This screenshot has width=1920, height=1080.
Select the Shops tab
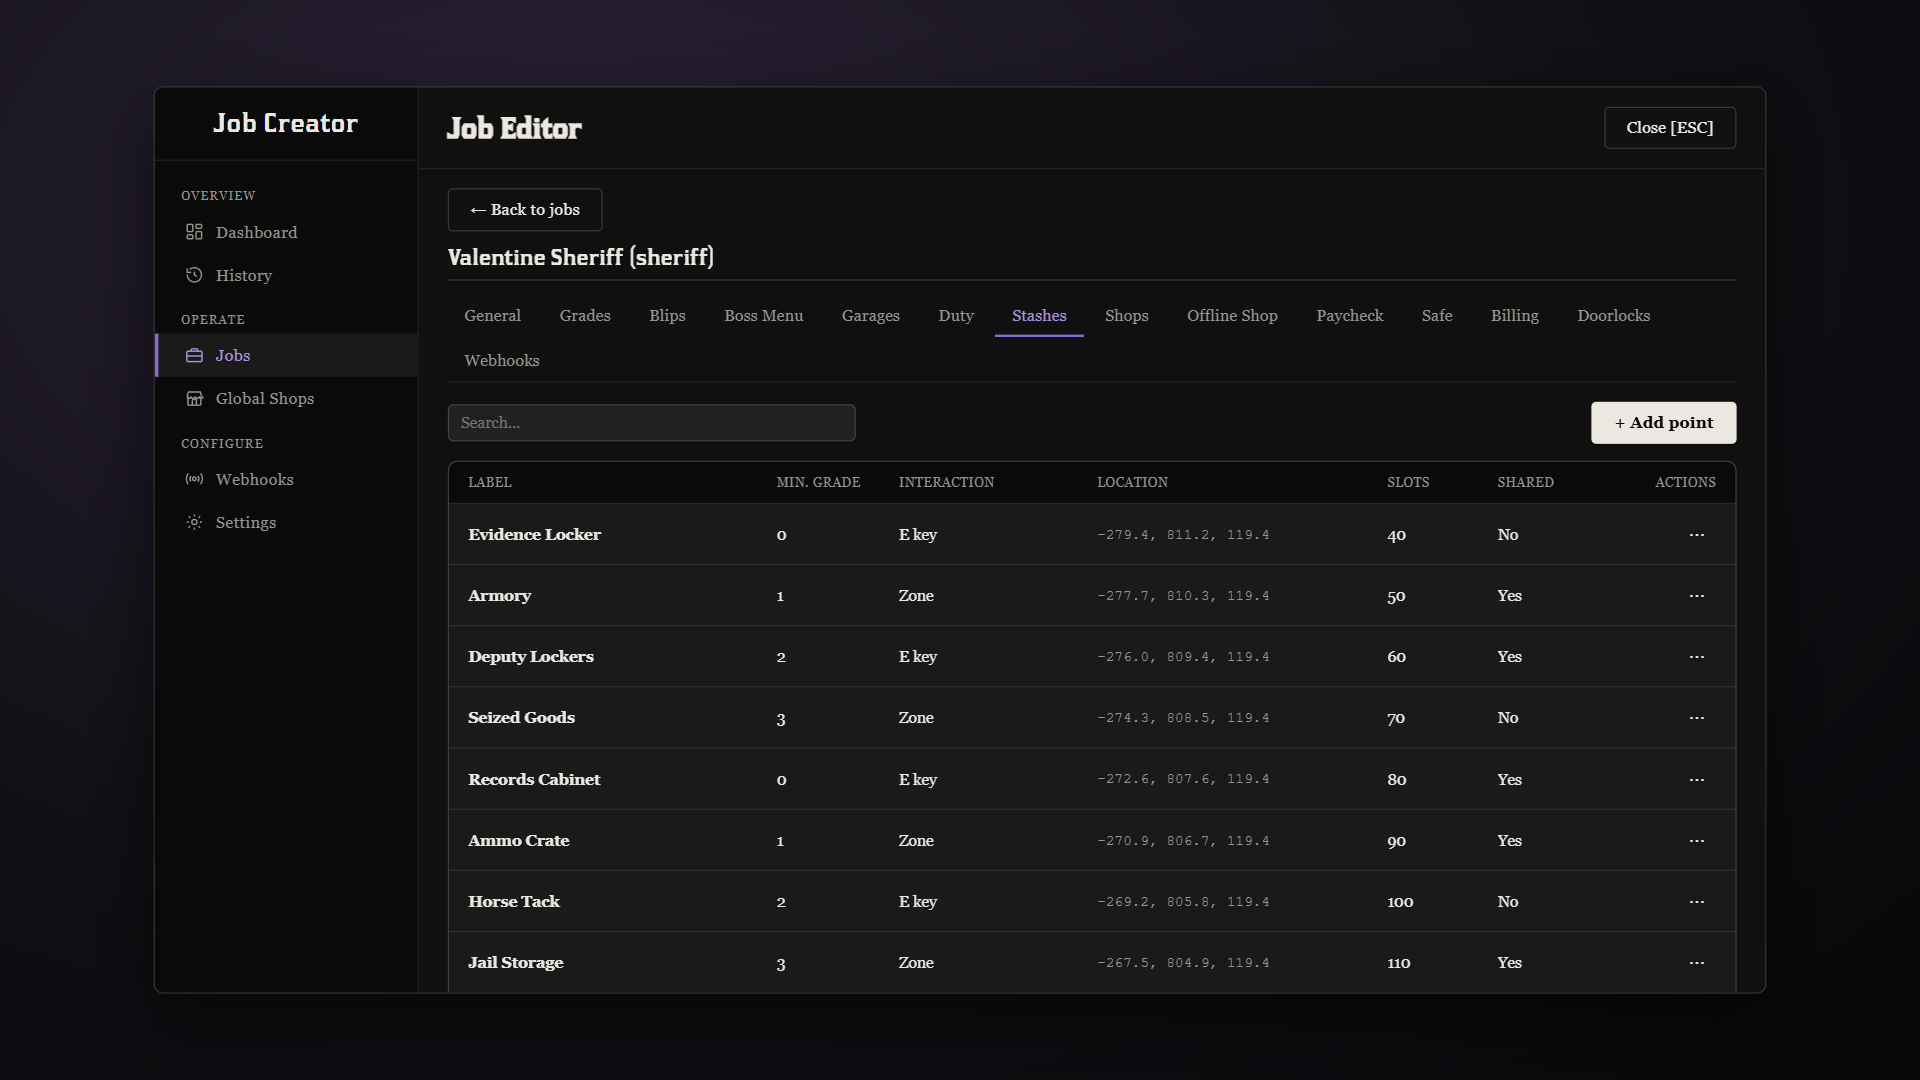tap(1126, 316)
